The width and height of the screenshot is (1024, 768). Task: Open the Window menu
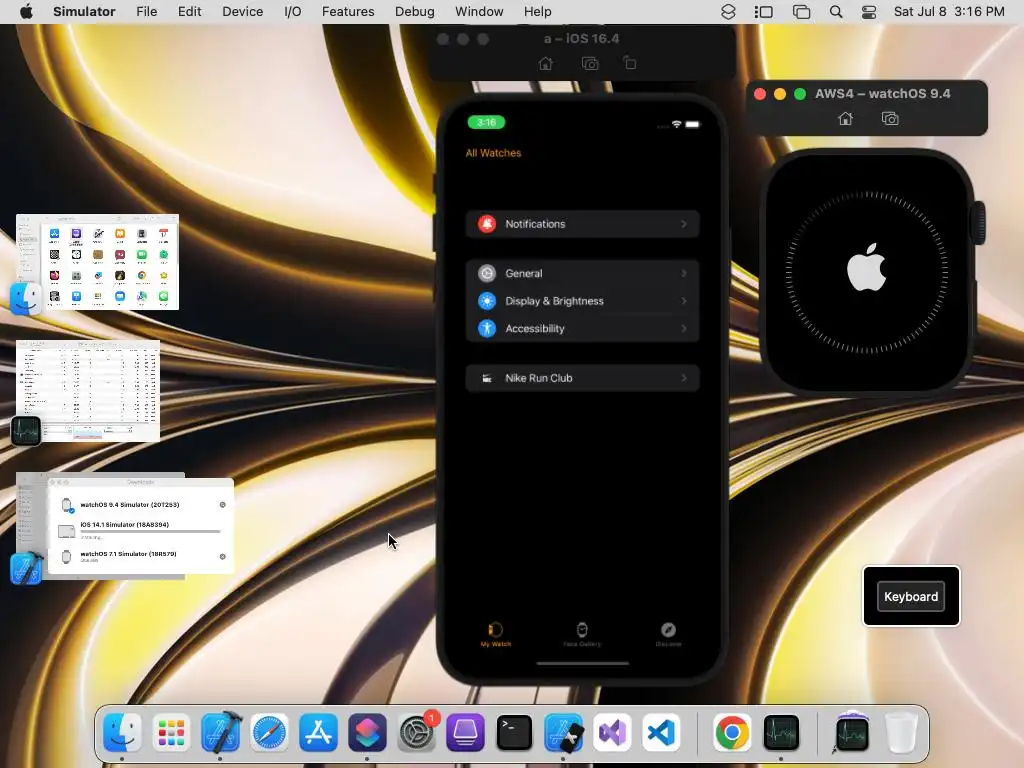[479, 12]
